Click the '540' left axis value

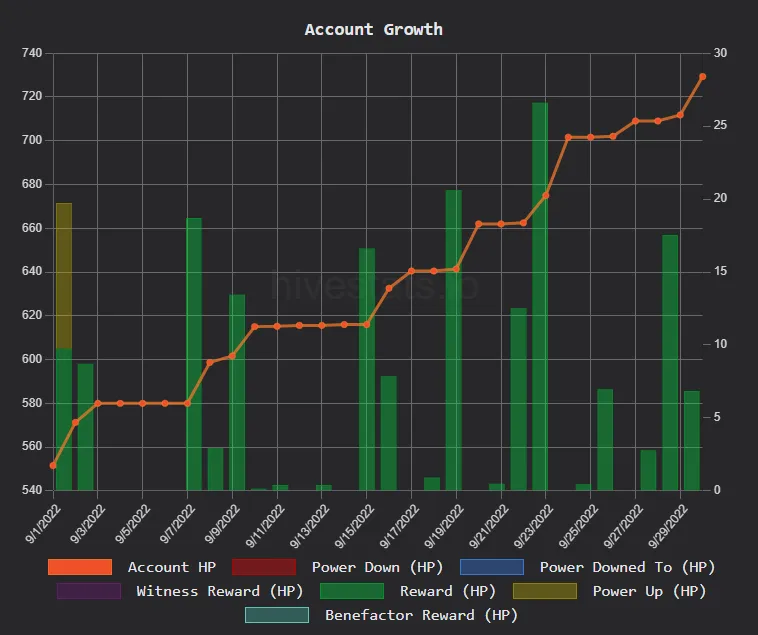(32, 490)
